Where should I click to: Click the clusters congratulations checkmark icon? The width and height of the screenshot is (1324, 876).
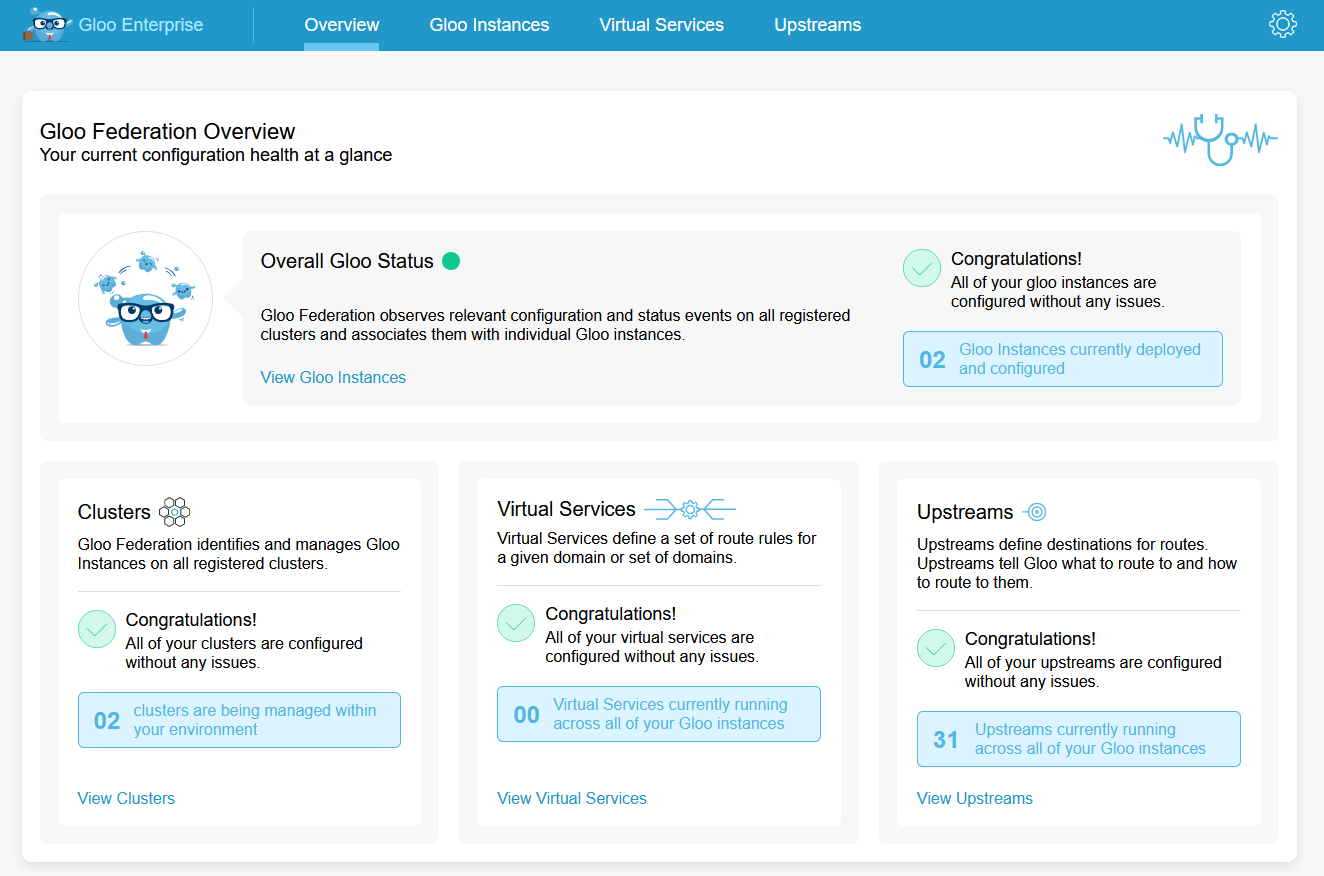(97, 629)
